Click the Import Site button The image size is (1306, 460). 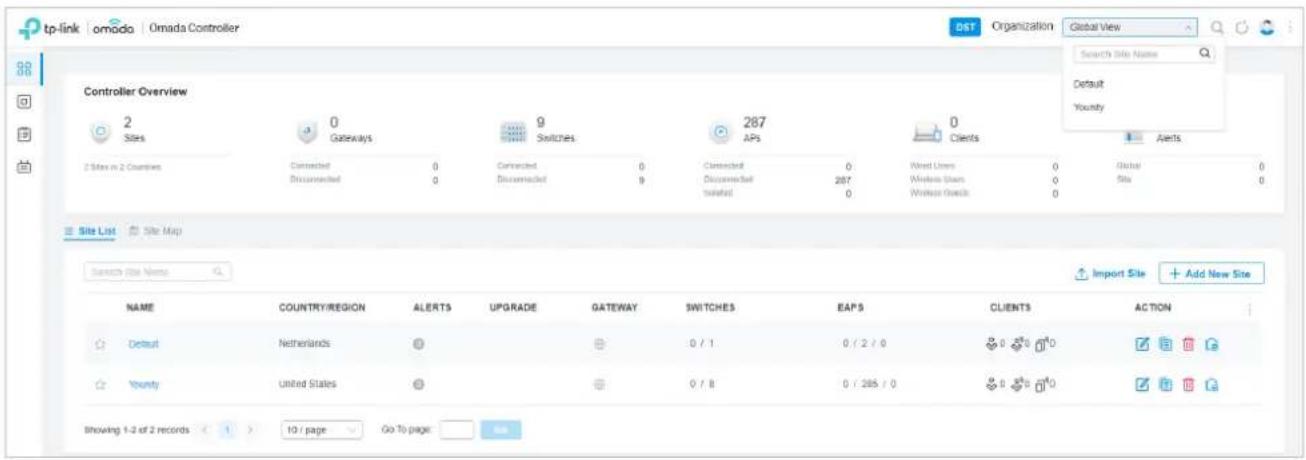click(x=1109, y=273)
